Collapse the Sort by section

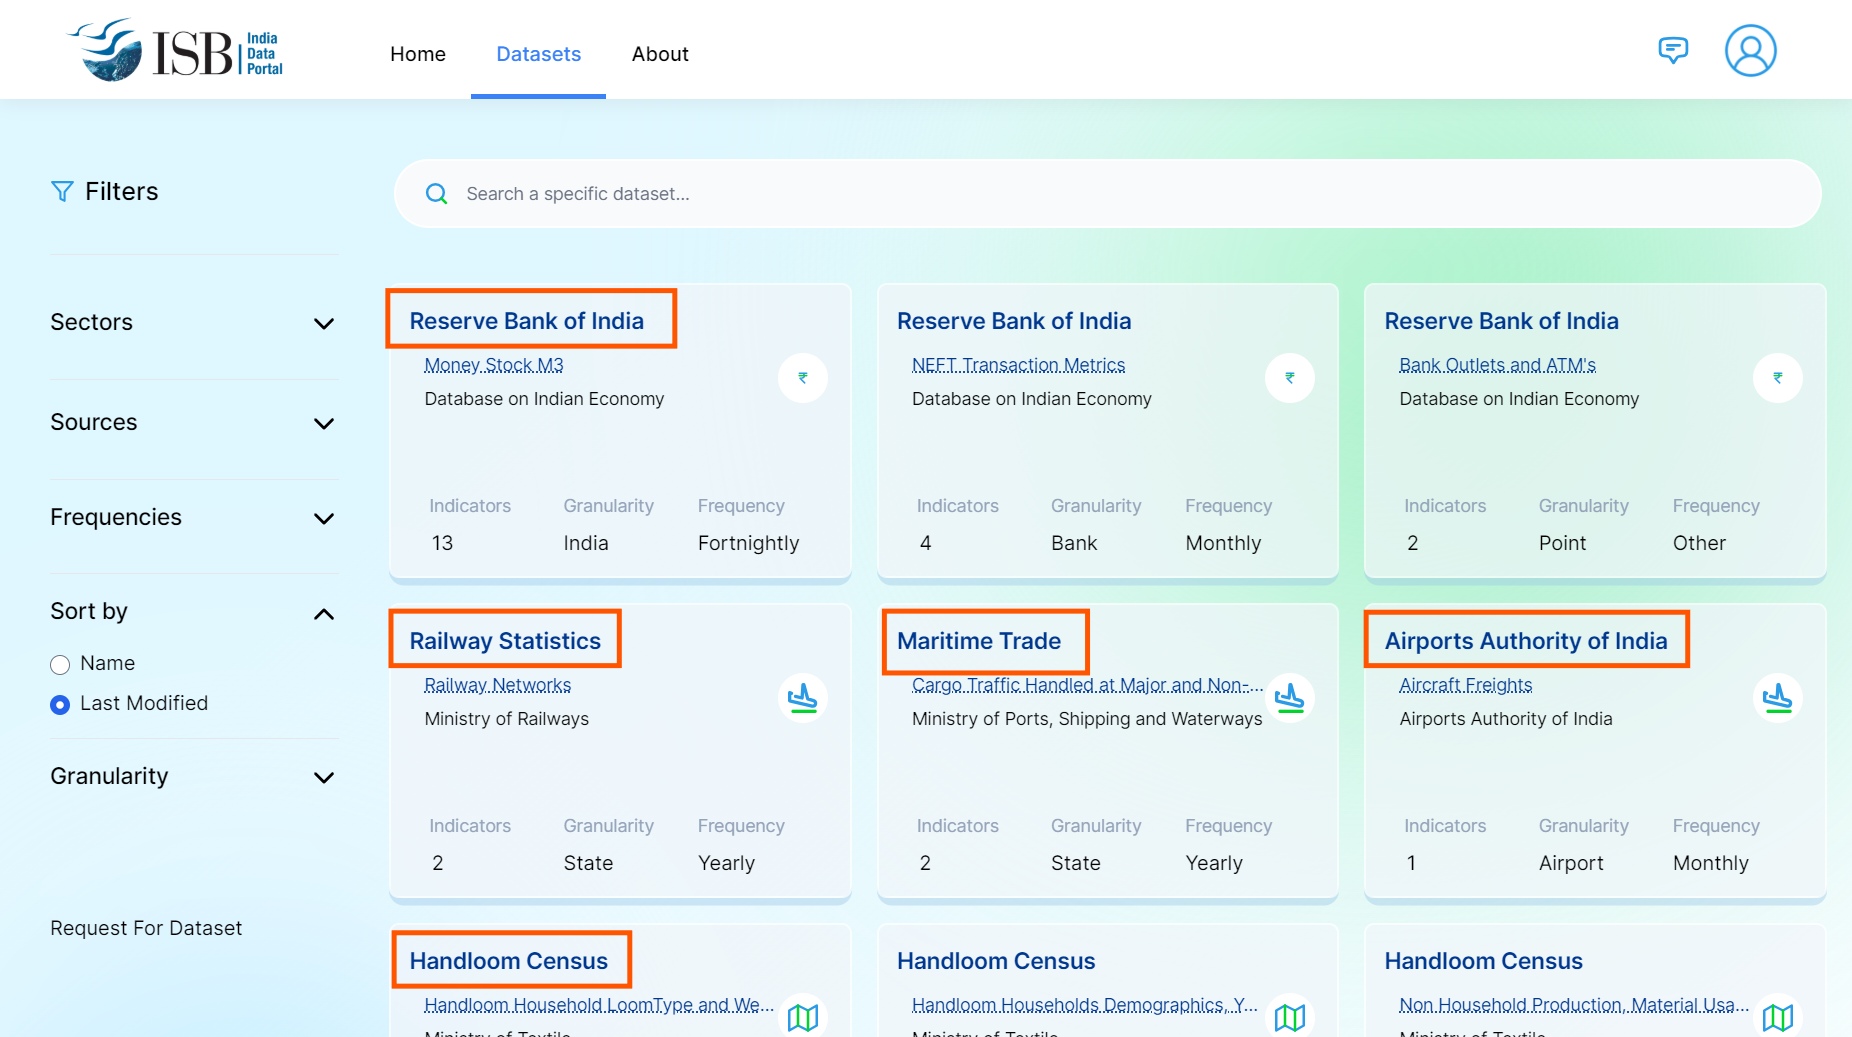pos(323,613)
